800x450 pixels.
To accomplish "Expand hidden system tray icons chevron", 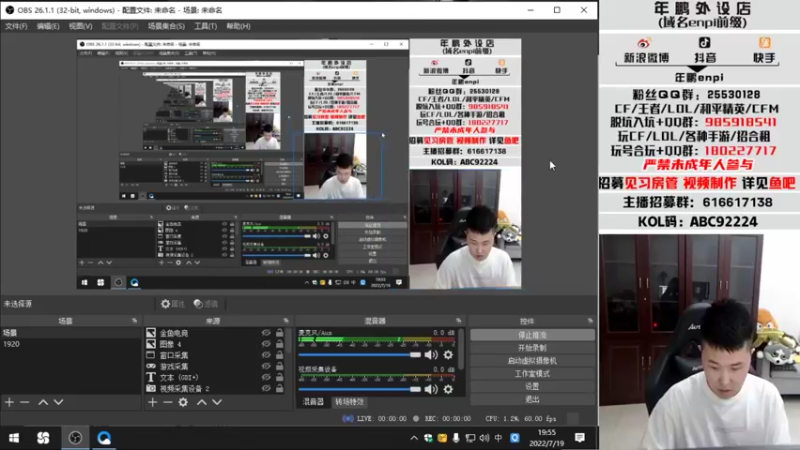I will click(x=414, y=438).
